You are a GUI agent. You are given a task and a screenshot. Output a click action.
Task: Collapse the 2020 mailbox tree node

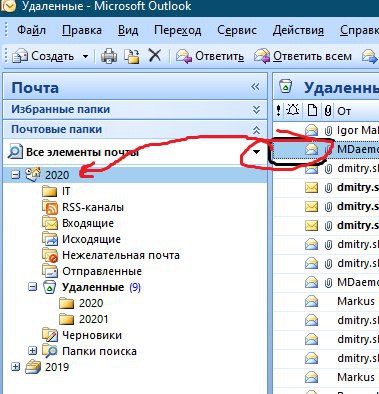click(16, 175)
